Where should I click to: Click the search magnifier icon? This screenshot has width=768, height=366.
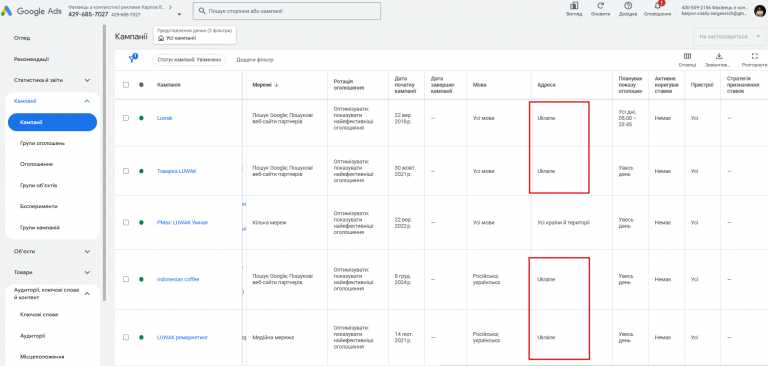point(201,11)
